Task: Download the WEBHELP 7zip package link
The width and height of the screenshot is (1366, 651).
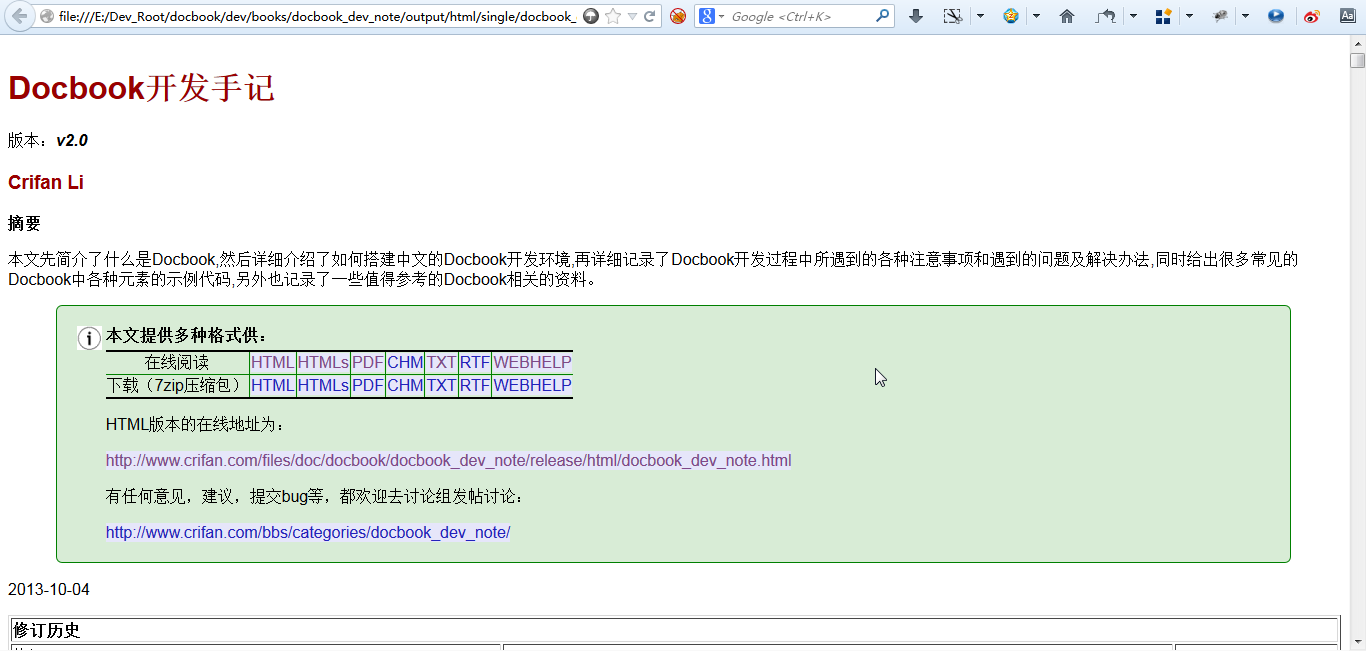Action: click(x=532, y=385)
